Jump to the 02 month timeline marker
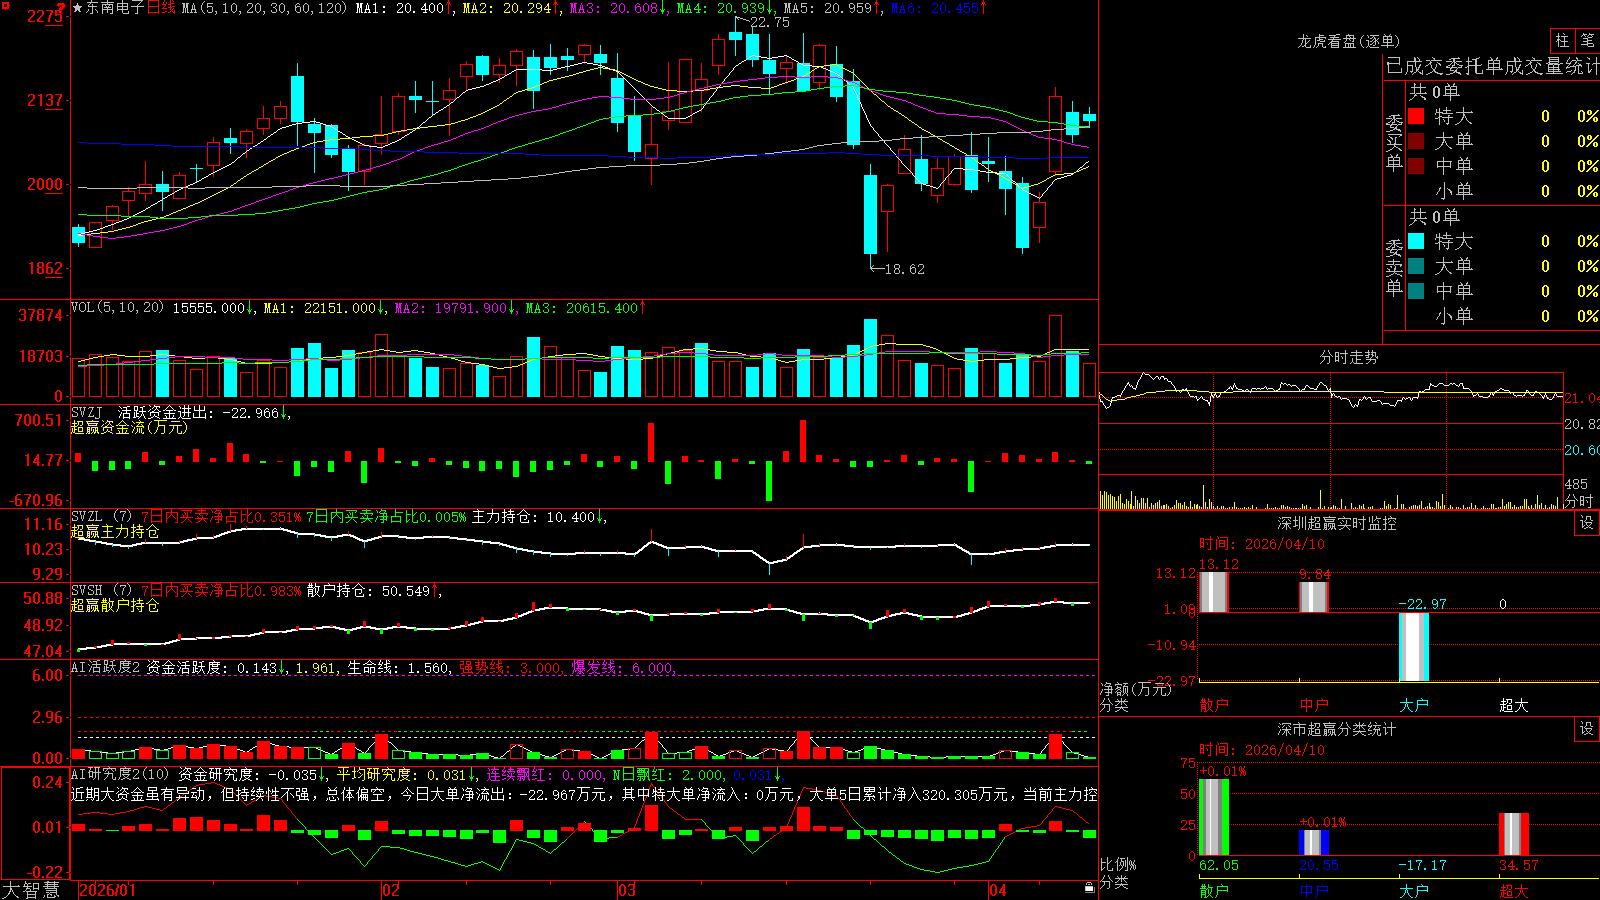Viewport: 1600px width, 900px height. 391,890
